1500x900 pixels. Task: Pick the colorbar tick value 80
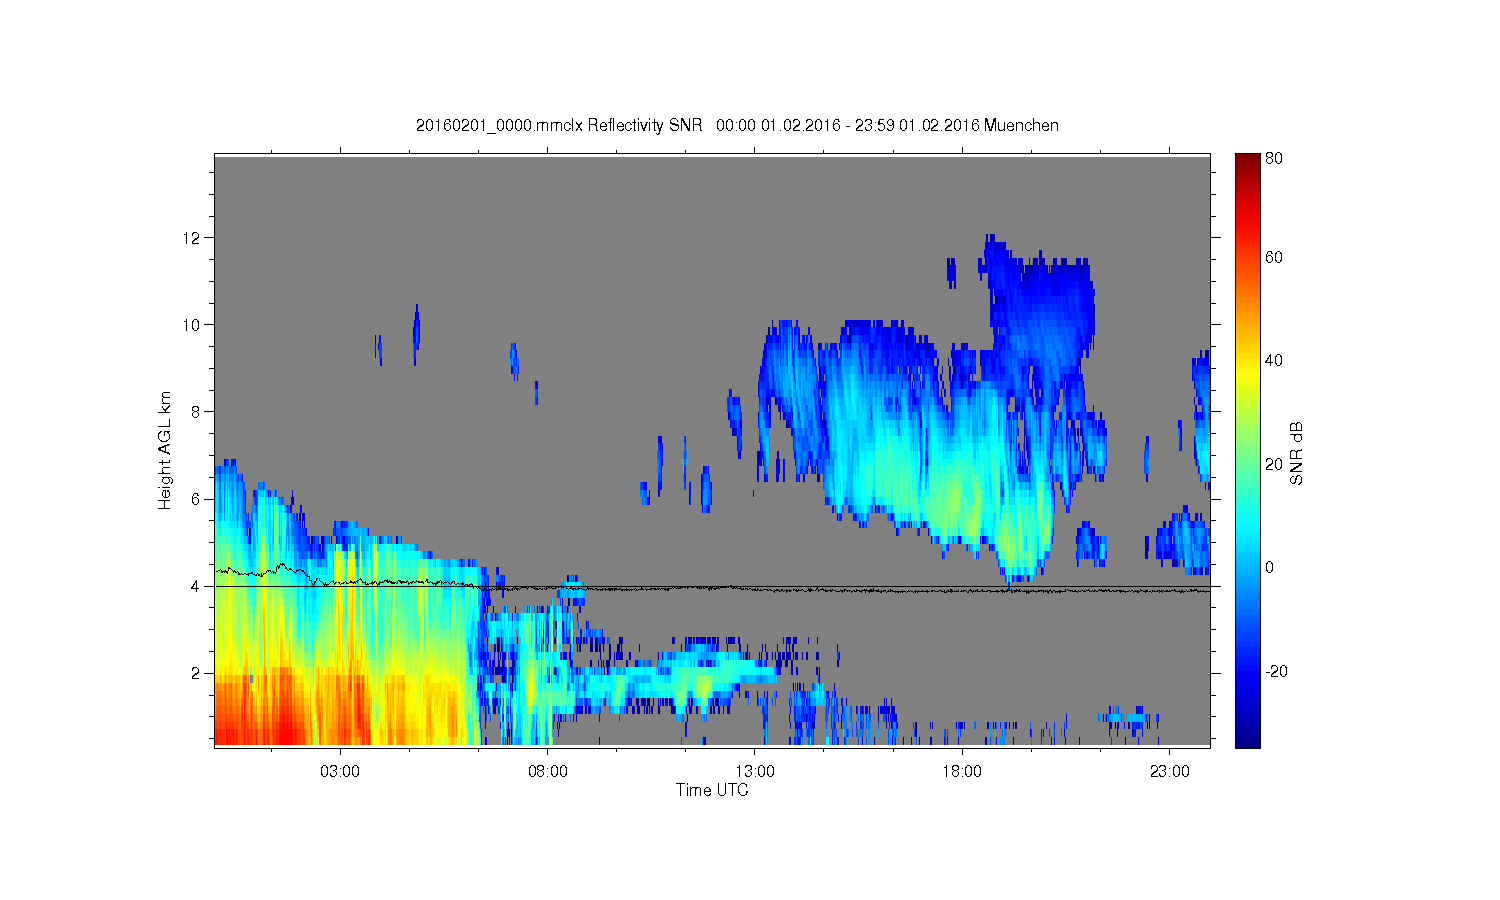tap(1274, 158)
